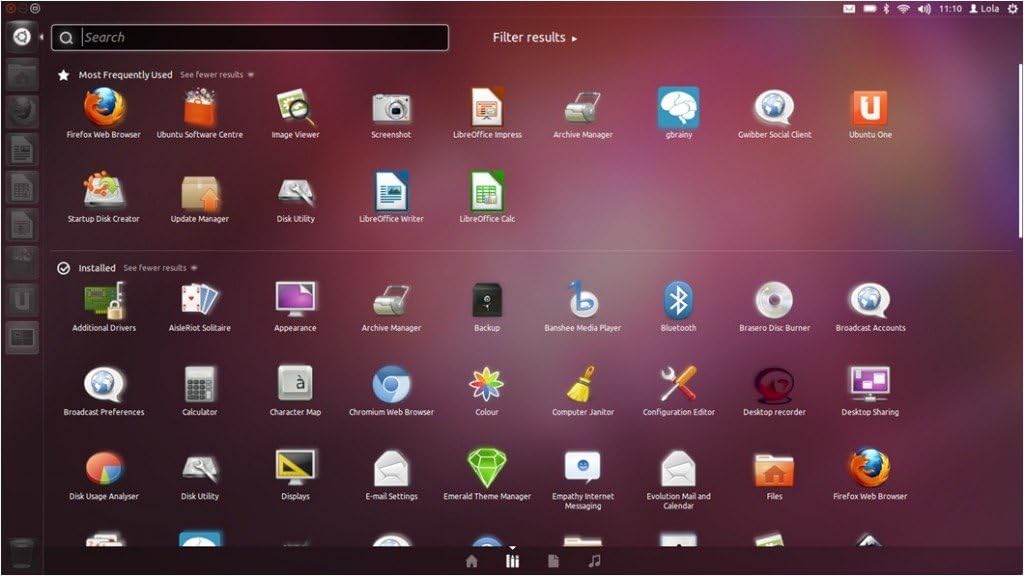Image resolution: width=1024 pixels, height=576 pixels.
Task: Open LibreOffice Impress
Action: [x=487, y=108]
